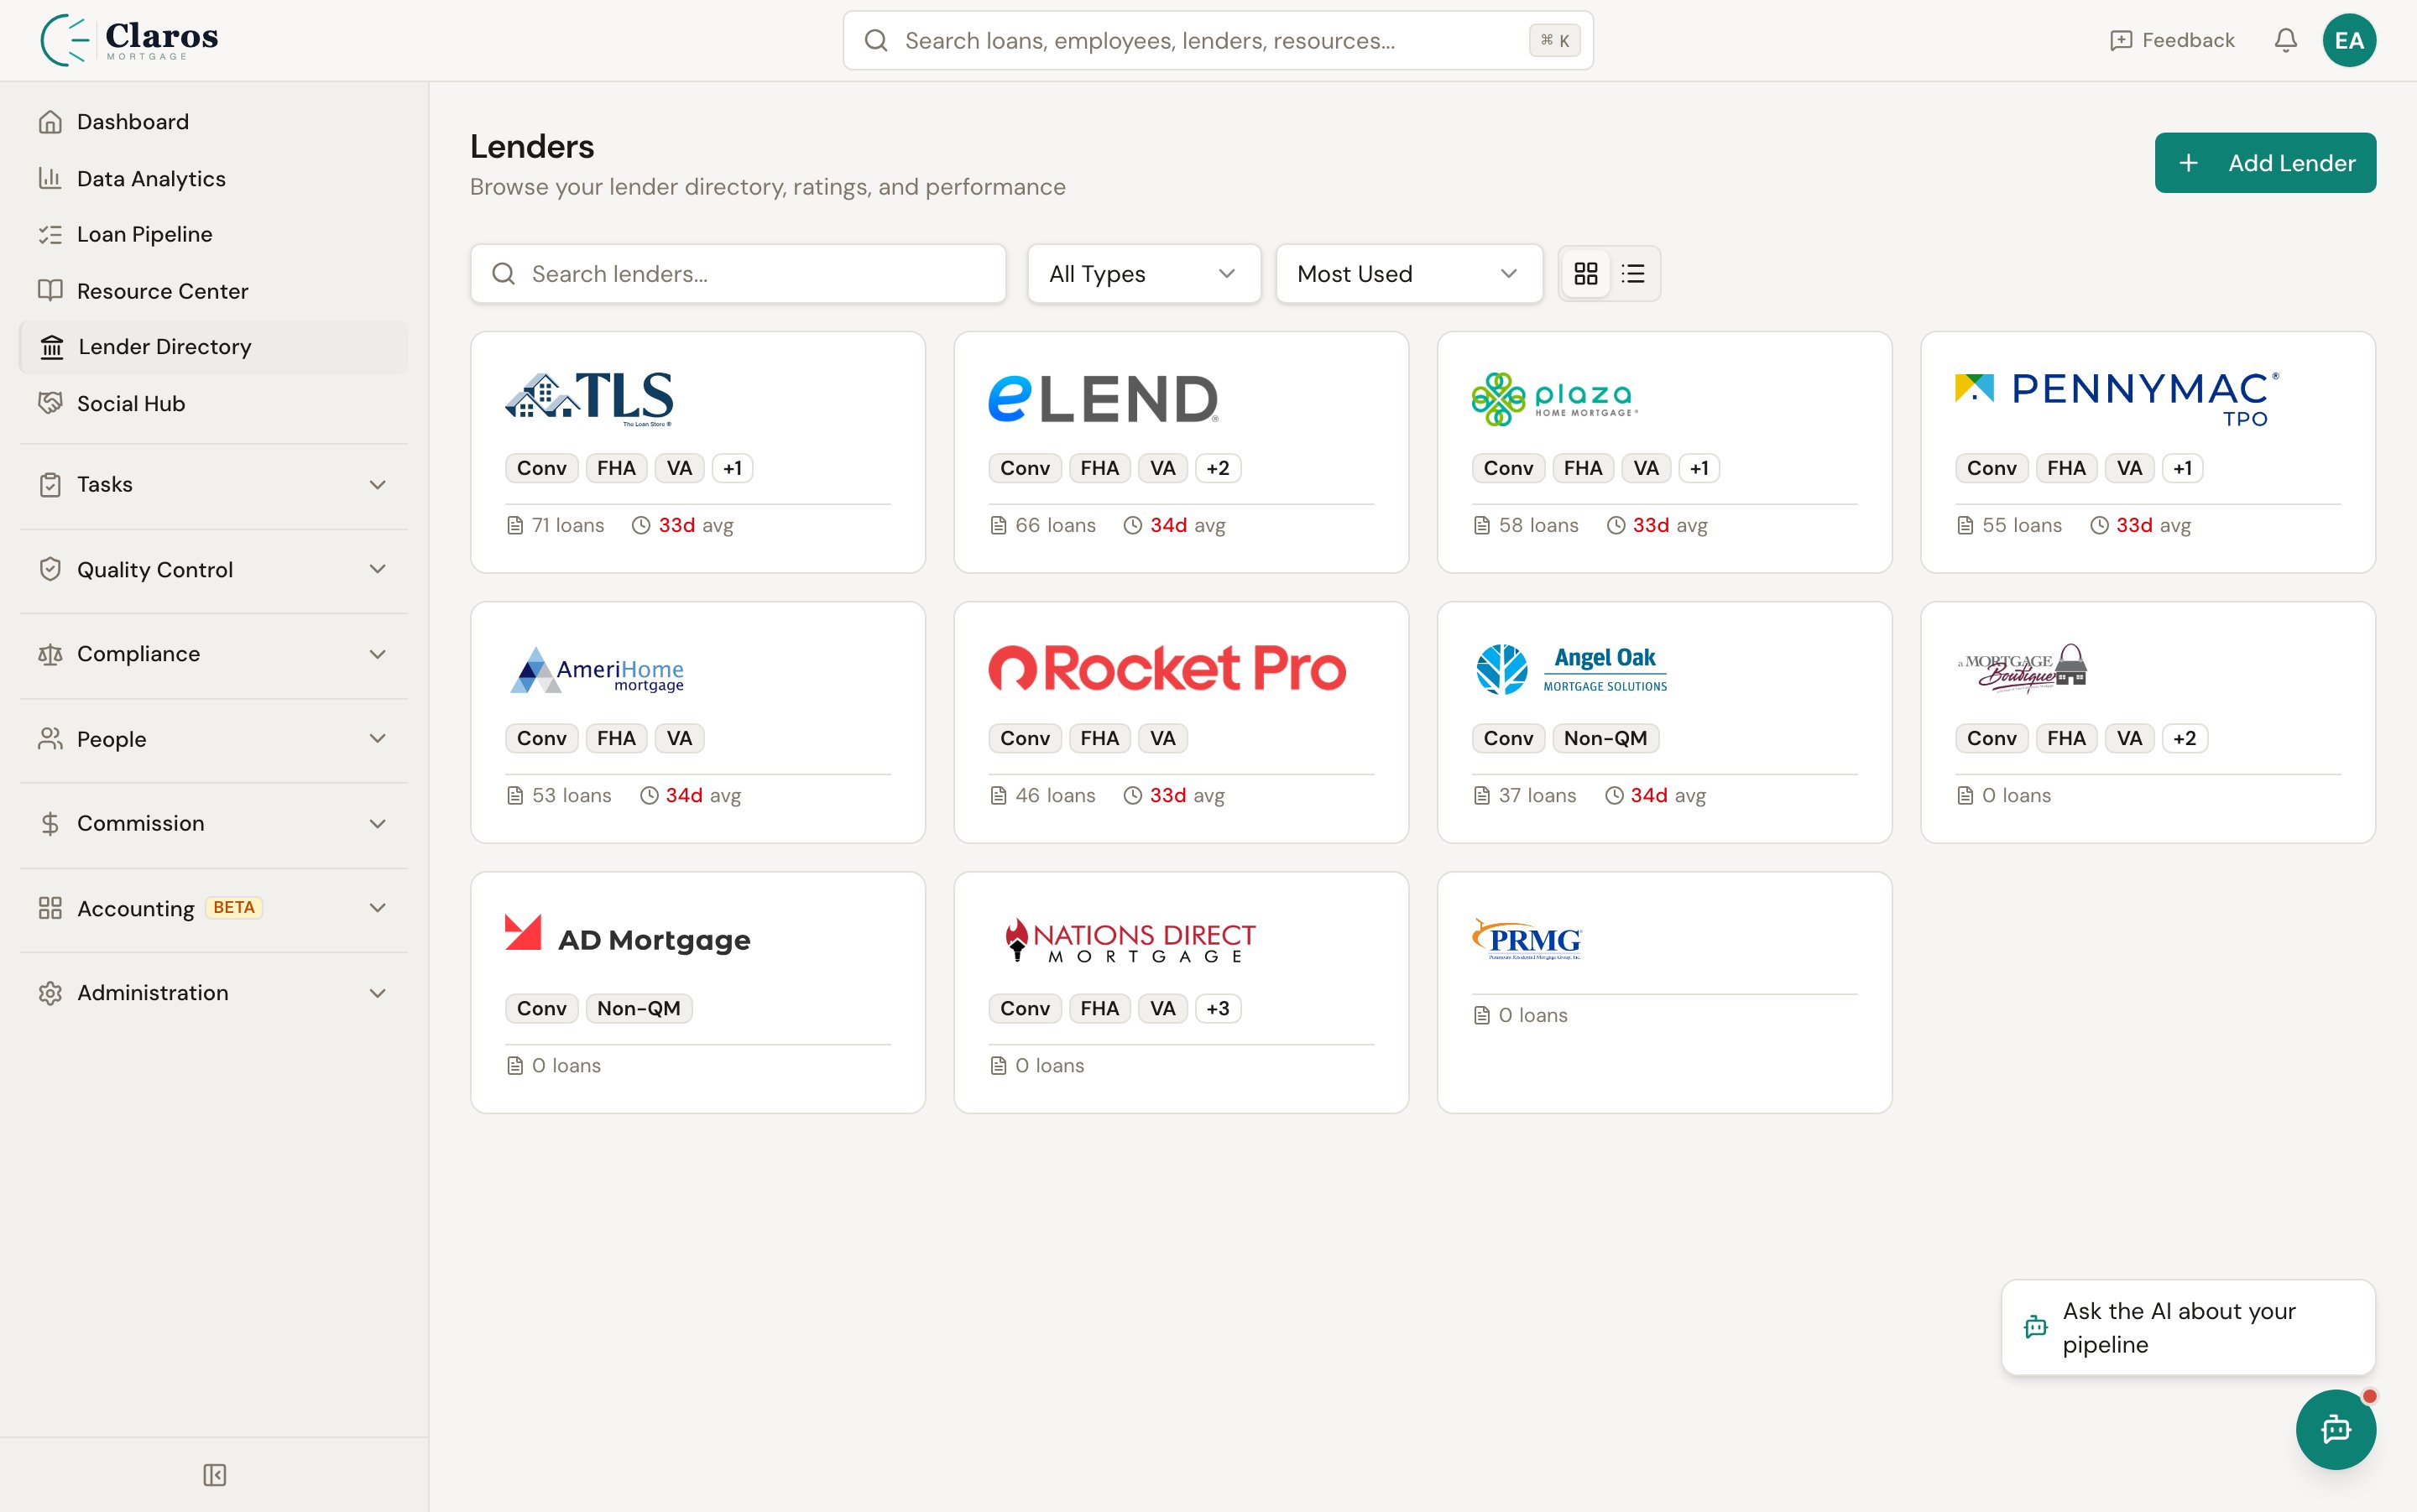Open the Angel Oak logo
This screenshot has height=1512, width=2417.
[1572, 669]
